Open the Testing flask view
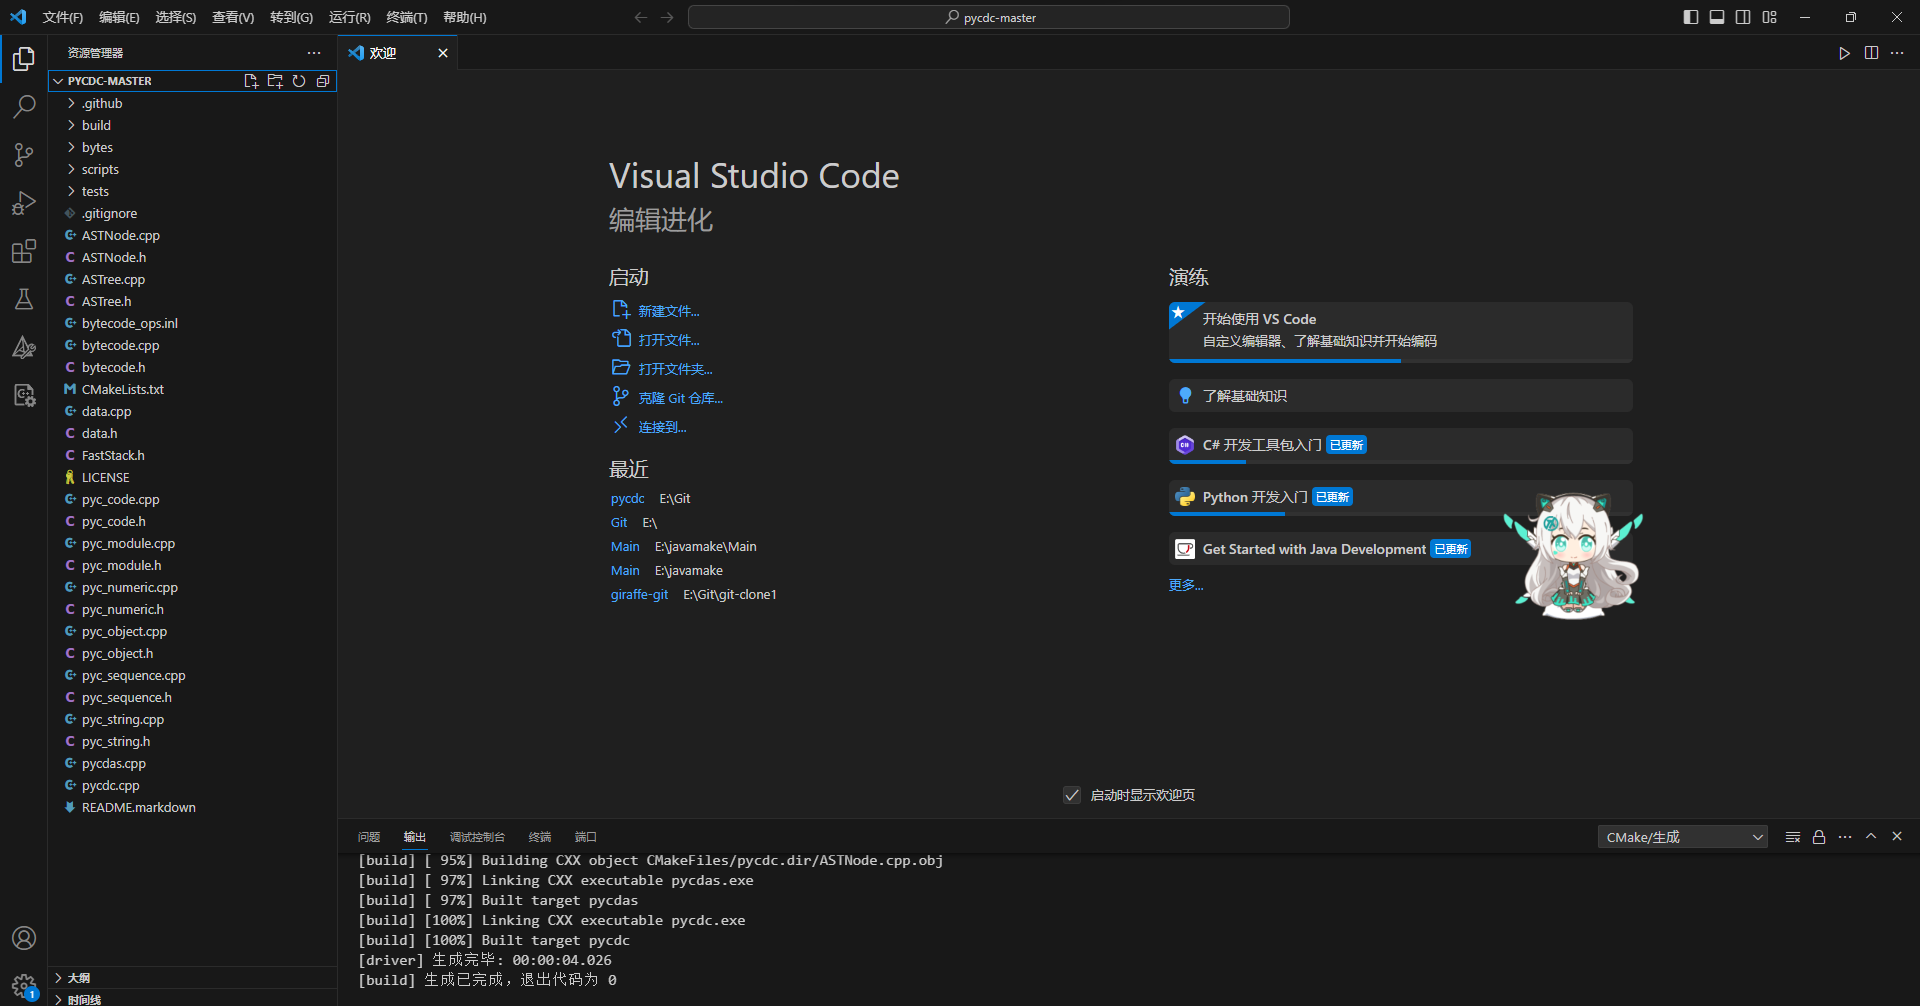Image resolution: width=1920 pixels, height=1006 pixels. coord(24,299)
